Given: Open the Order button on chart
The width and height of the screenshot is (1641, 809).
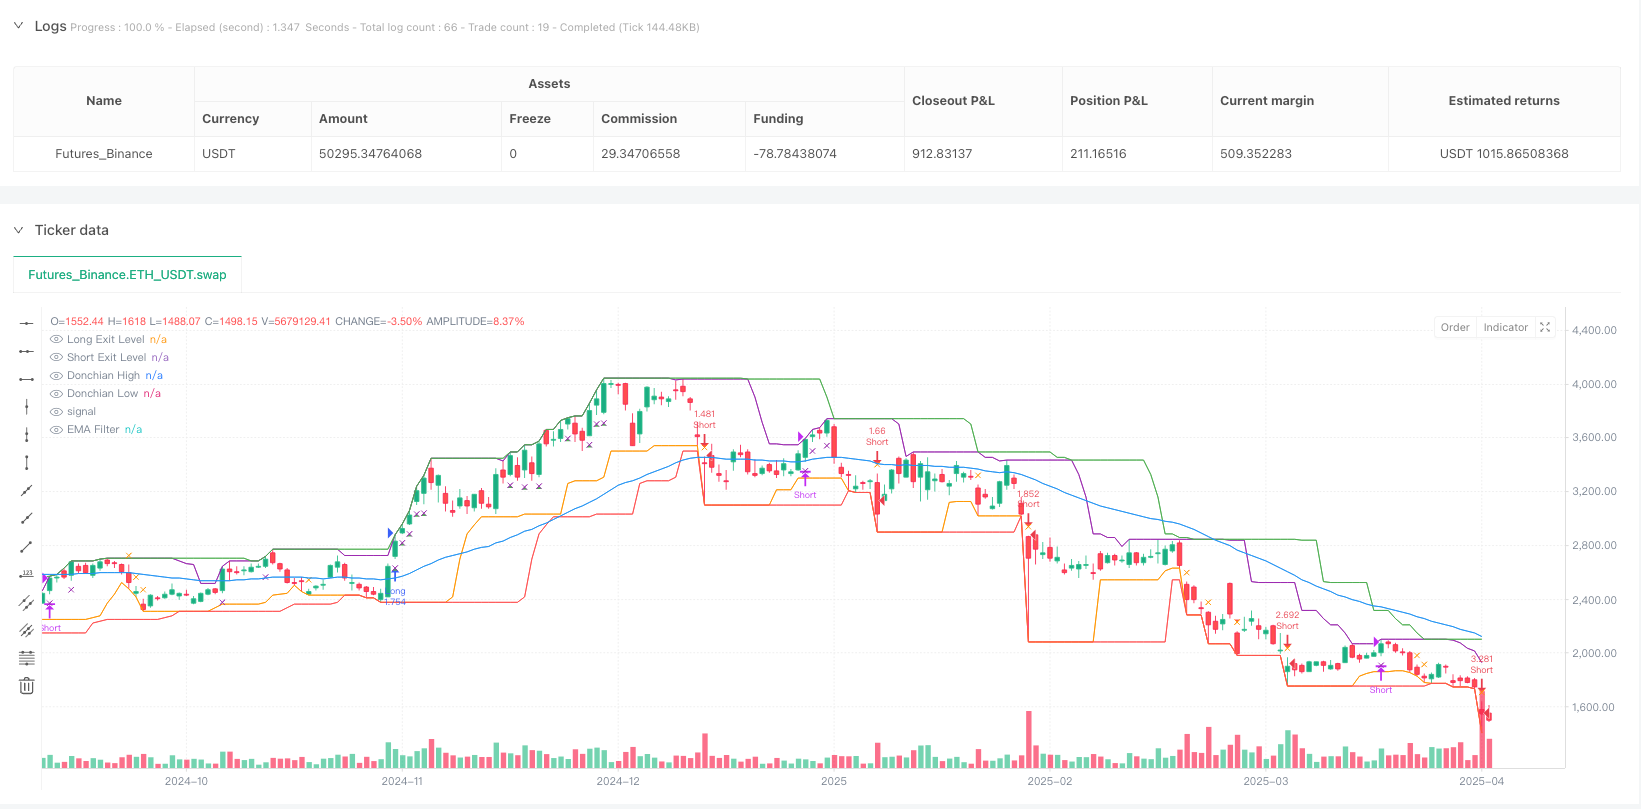Looking at the screenshot, I should tap(1455, 327).
